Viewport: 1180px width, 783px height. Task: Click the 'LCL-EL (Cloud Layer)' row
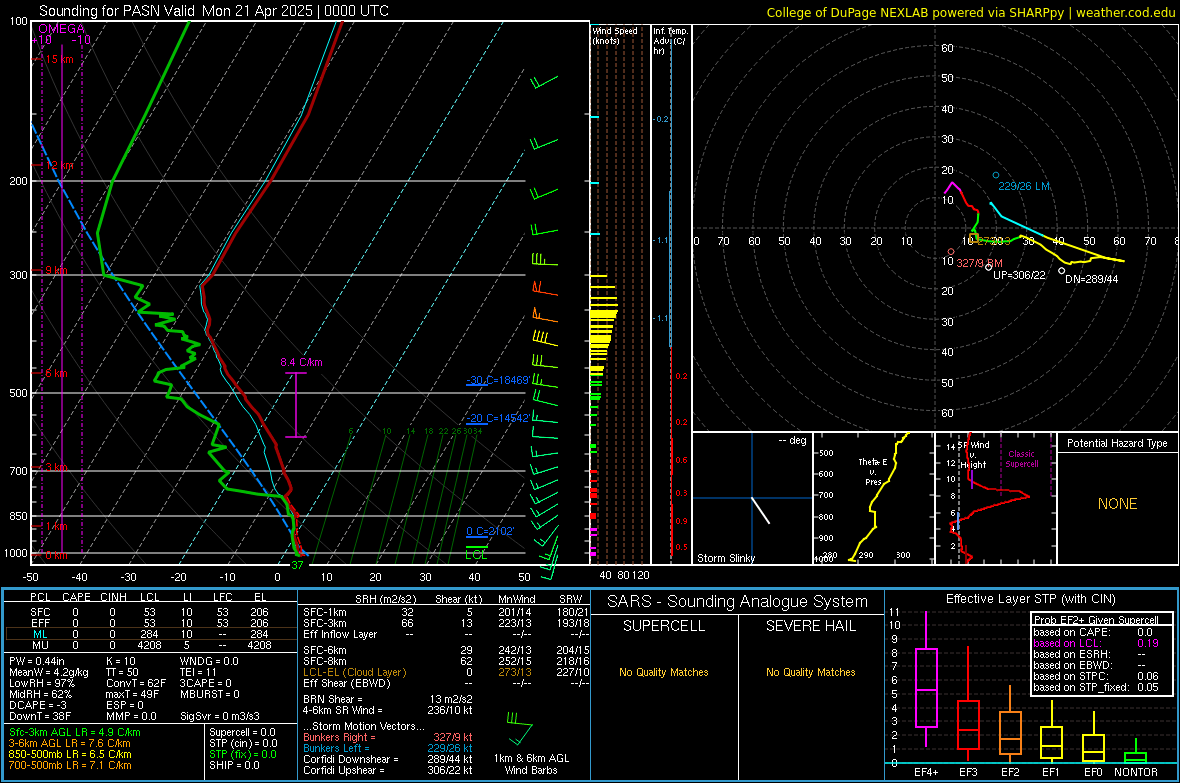click(x=446, y=672)
